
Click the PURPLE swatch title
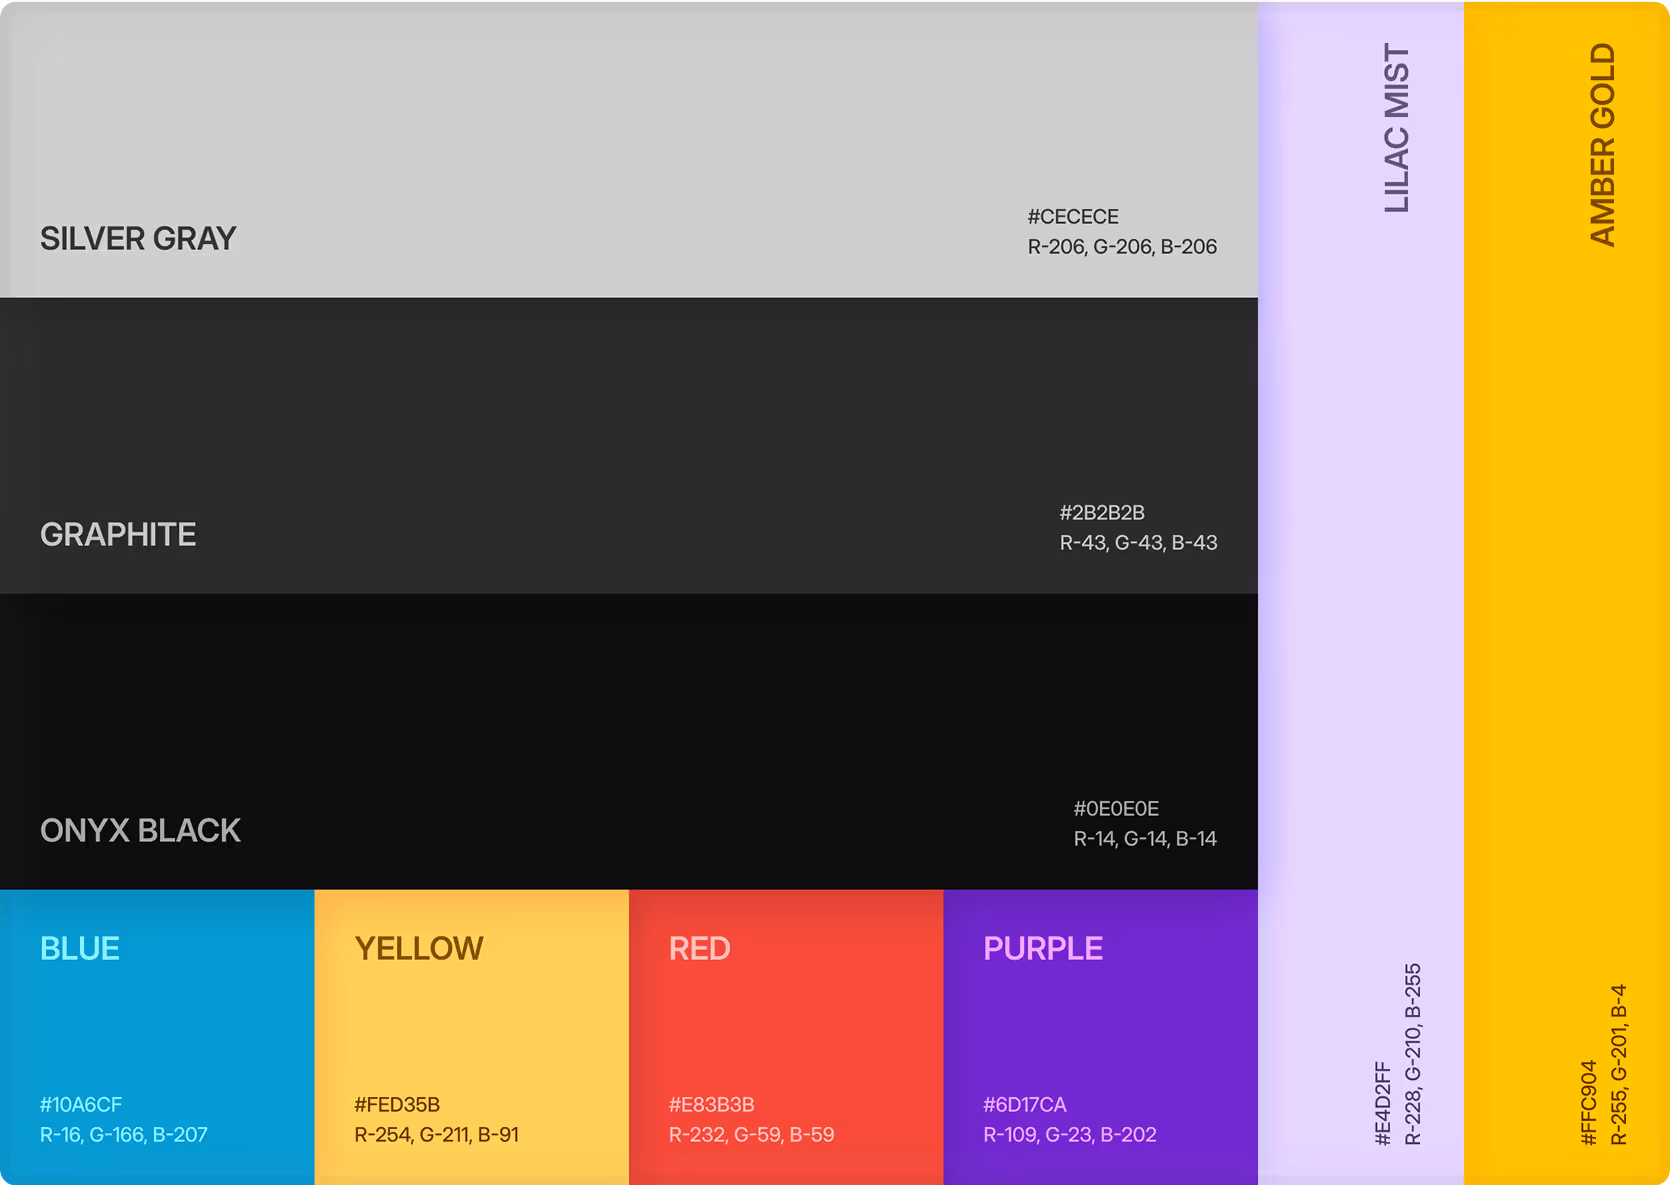pos(1043,949)
